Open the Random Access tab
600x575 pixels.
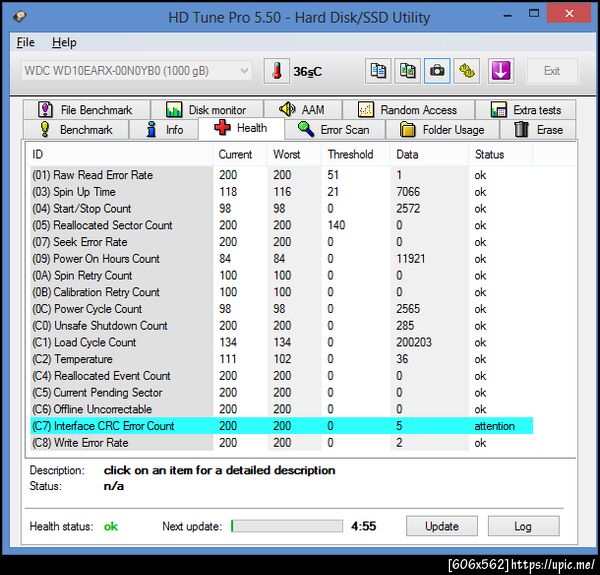408,110
